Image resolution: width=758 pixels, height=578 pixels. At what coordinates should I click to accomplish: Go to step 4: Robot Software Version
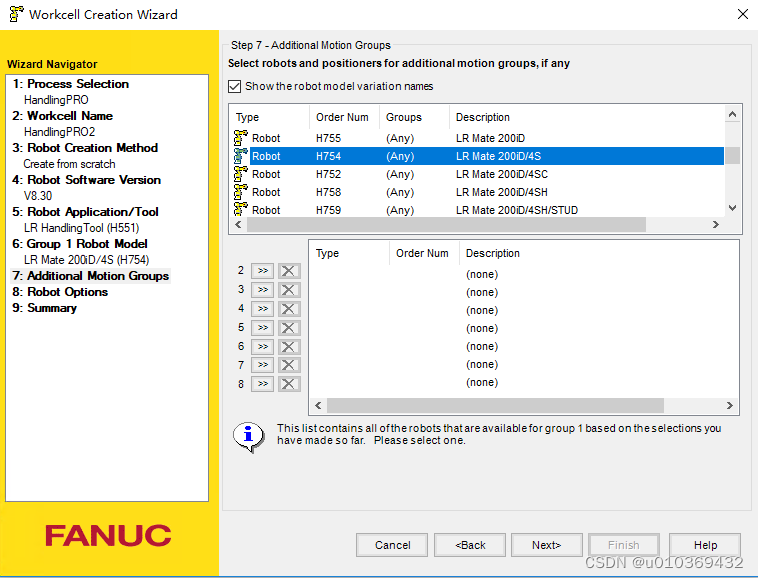pos(87,180)
